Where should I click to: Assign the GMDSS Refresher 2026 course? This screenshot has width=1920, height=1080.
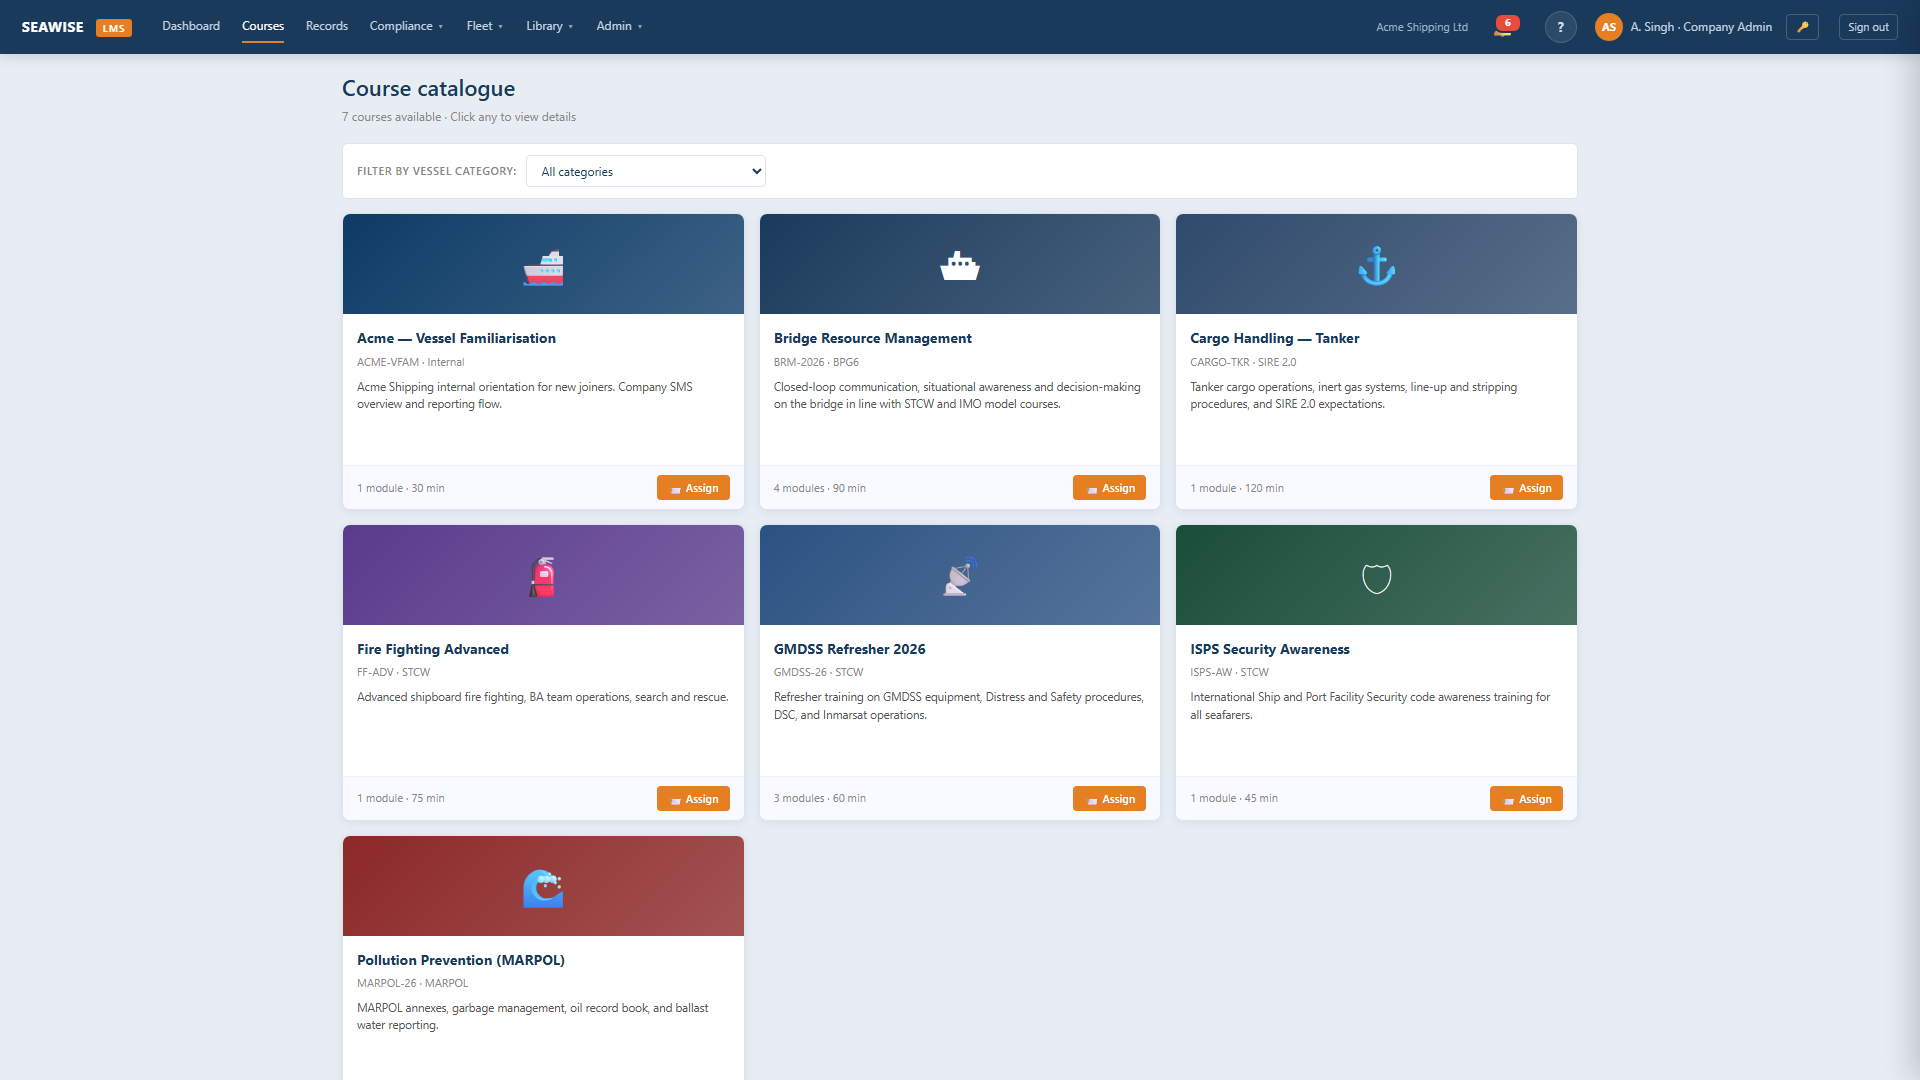click(1109, 799)
